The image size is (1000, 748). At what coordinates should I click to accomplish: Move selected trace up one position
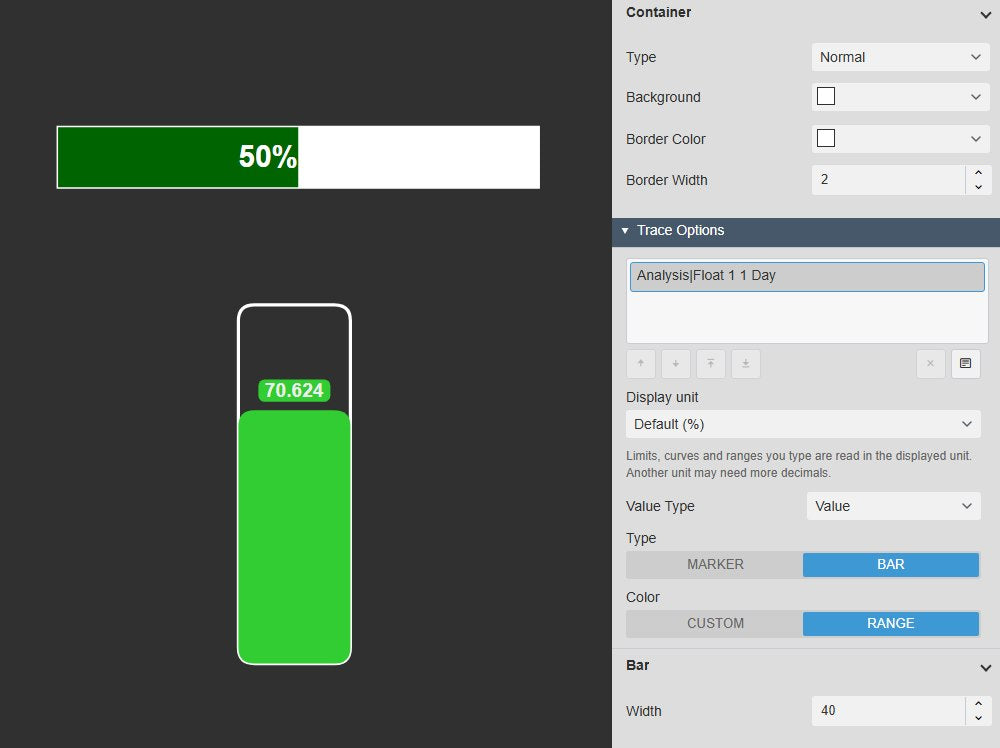pos(641,363)
